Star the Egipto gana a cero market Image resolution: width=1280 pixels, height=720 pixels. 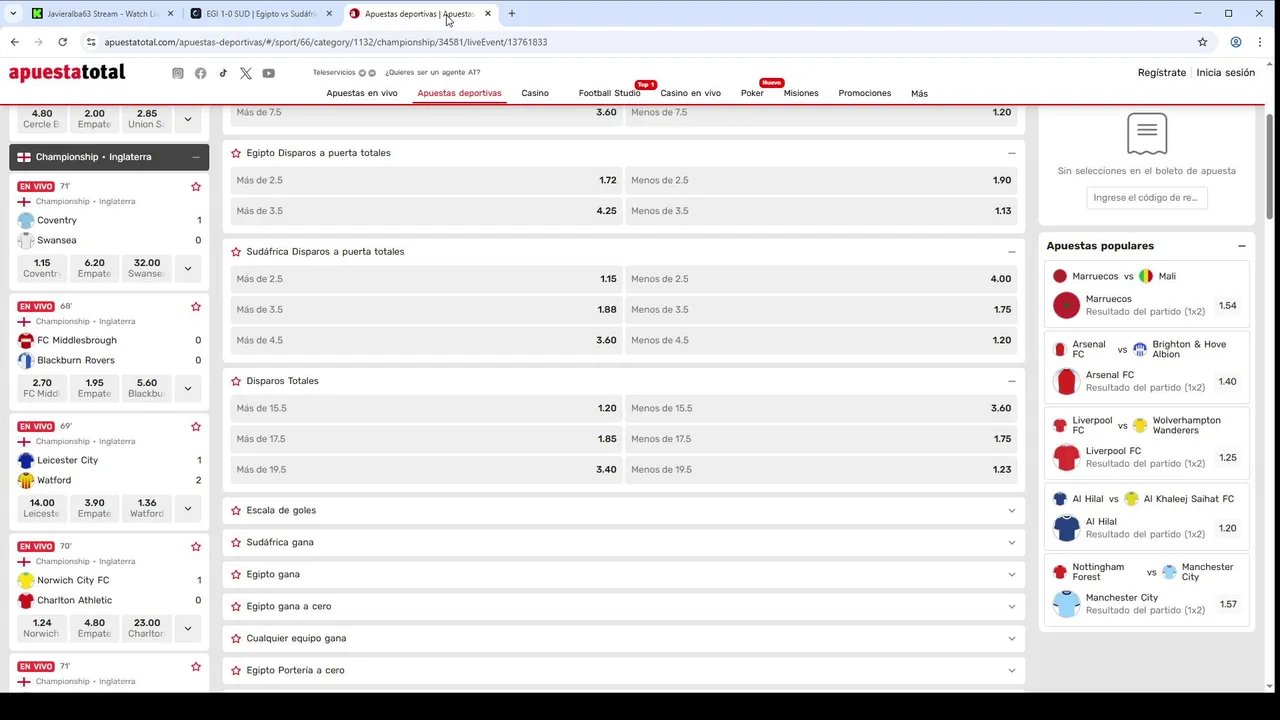pyautogui.click(x=236, y=606)
